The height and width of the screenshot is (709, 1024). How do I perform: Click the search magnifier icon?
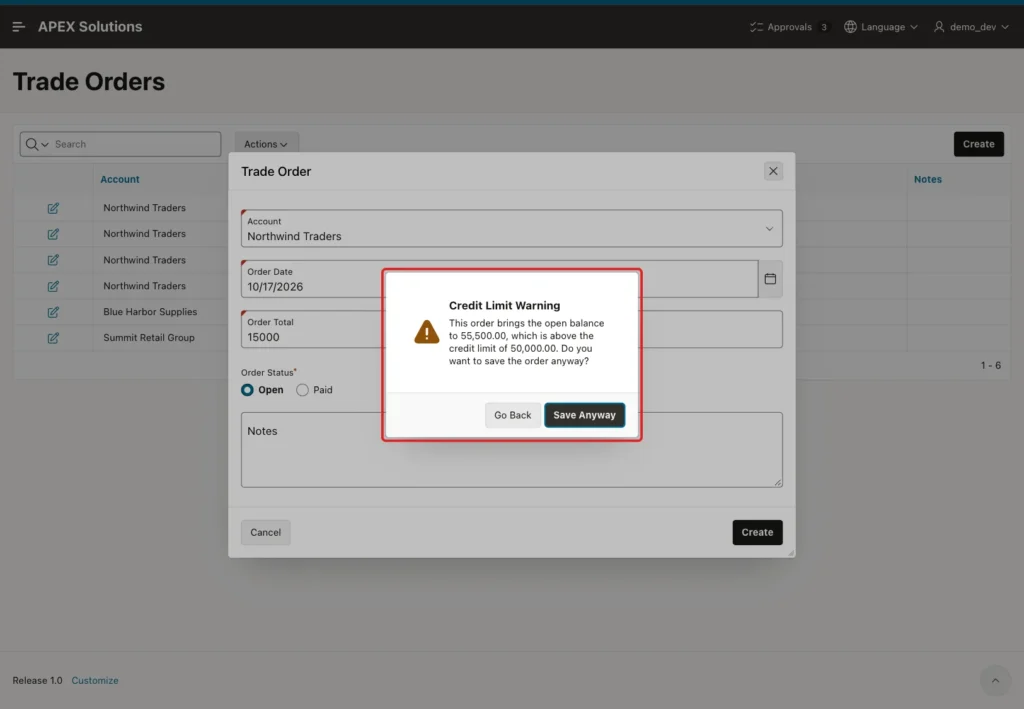click(31, 144)
